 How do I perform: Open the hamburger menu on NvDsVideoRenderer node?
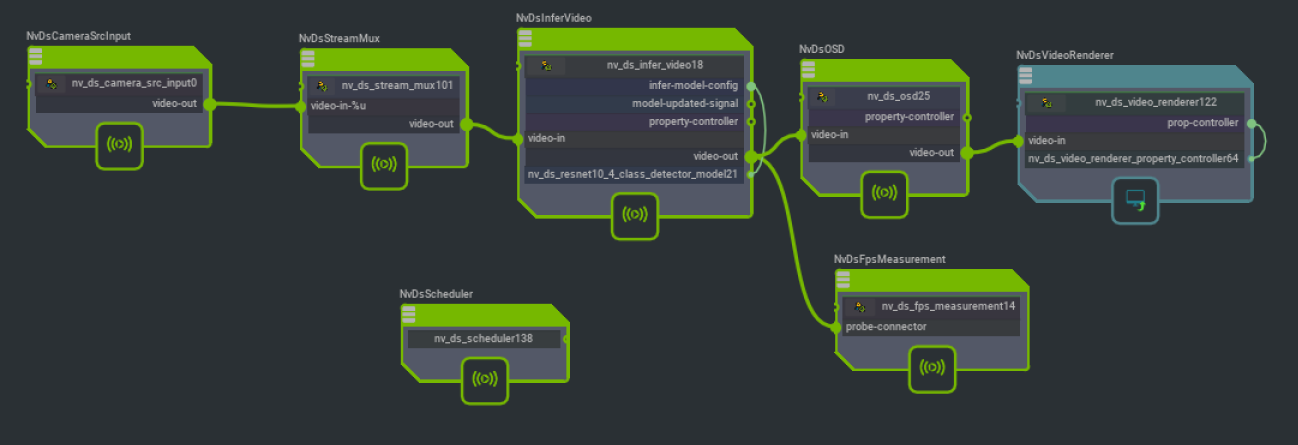click(1026, 76)
